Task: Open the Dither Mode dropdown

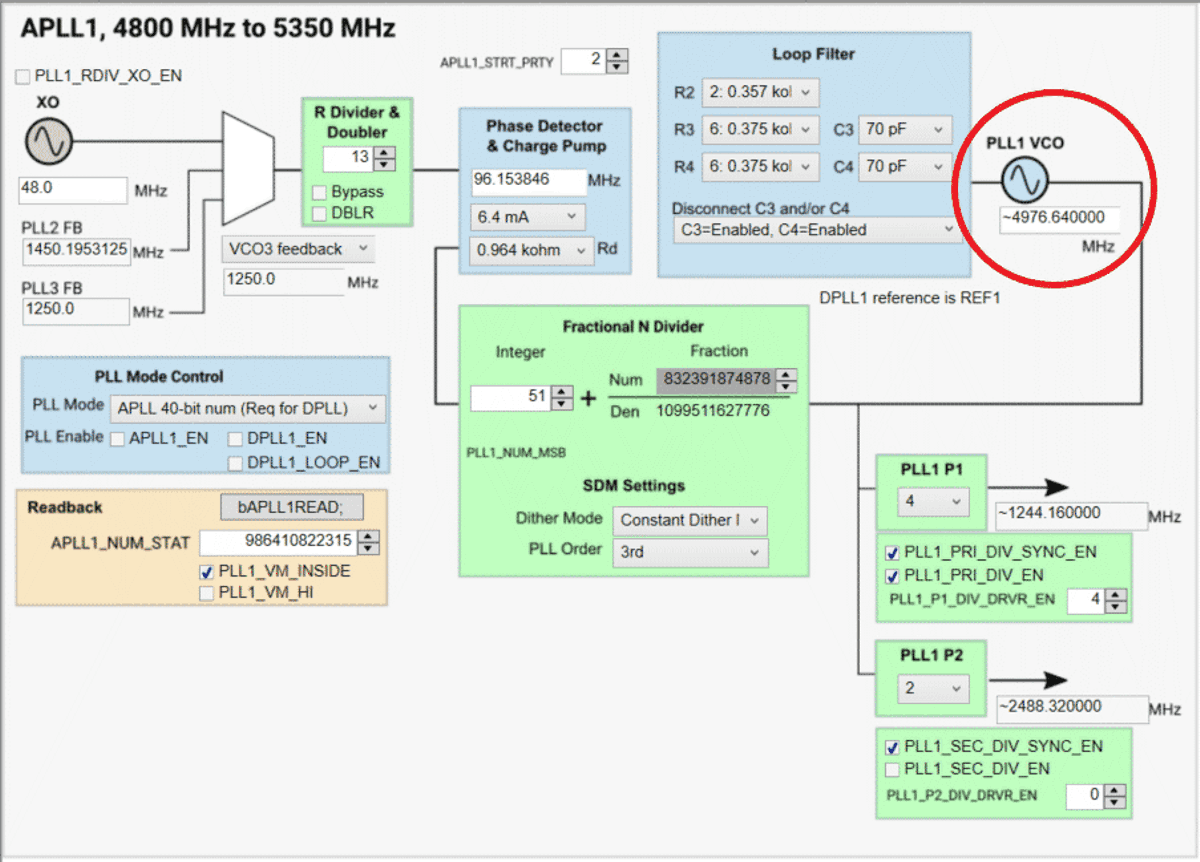Action: coord(689,520)
